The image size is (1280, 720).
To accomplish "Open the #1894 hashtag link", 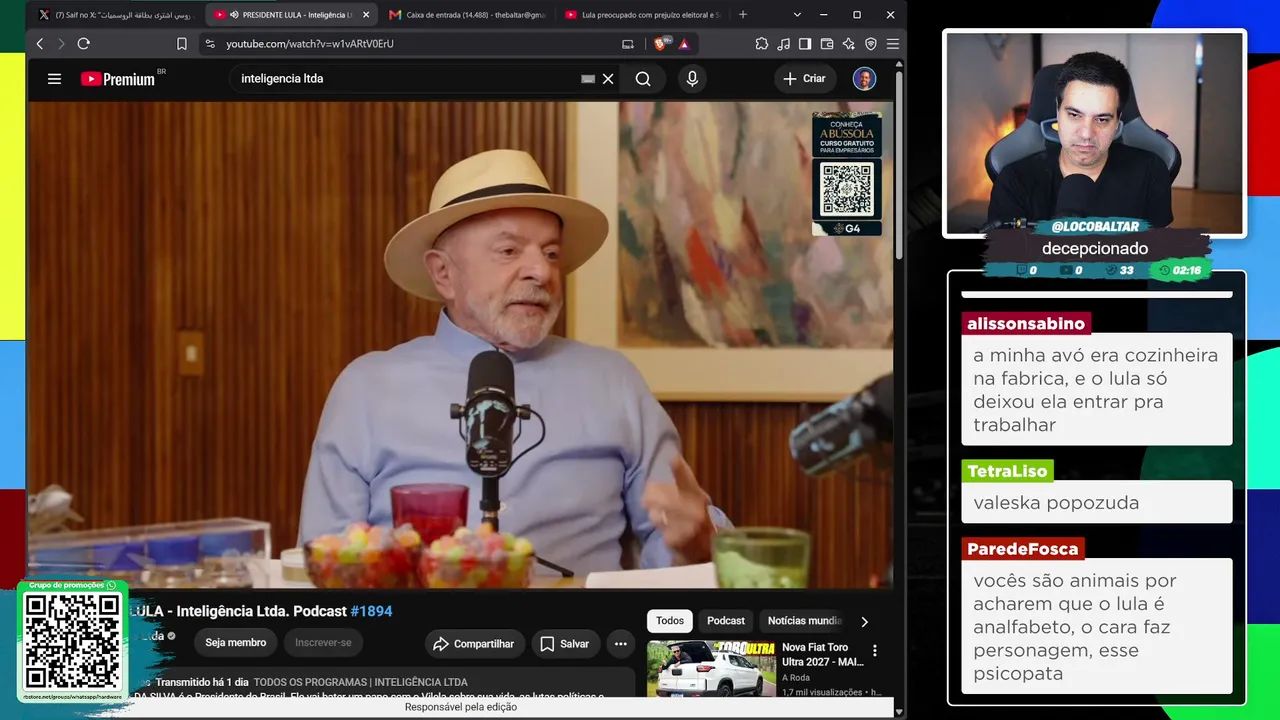I will (x=371, y=611).
